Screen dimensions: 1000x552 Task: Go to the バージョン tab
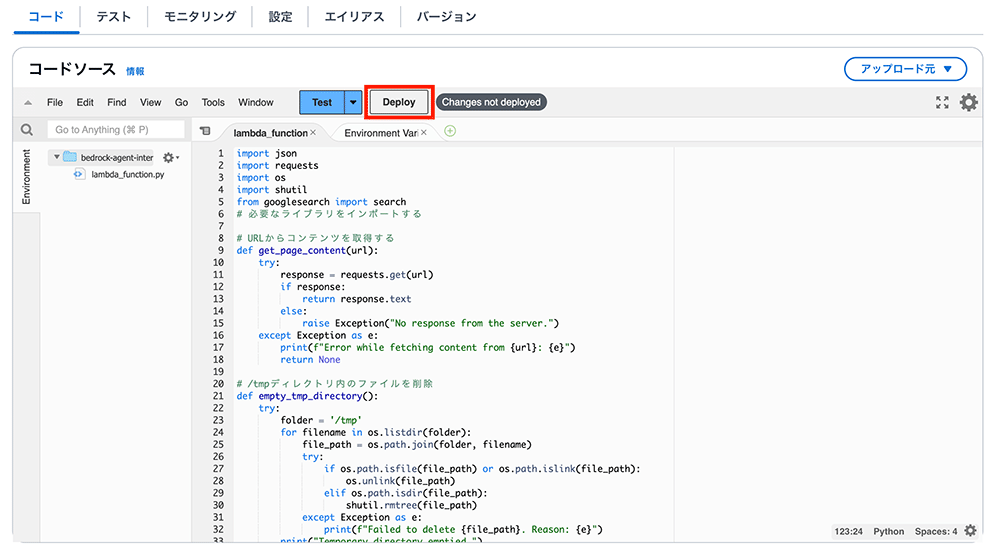(x=446, y=17)
